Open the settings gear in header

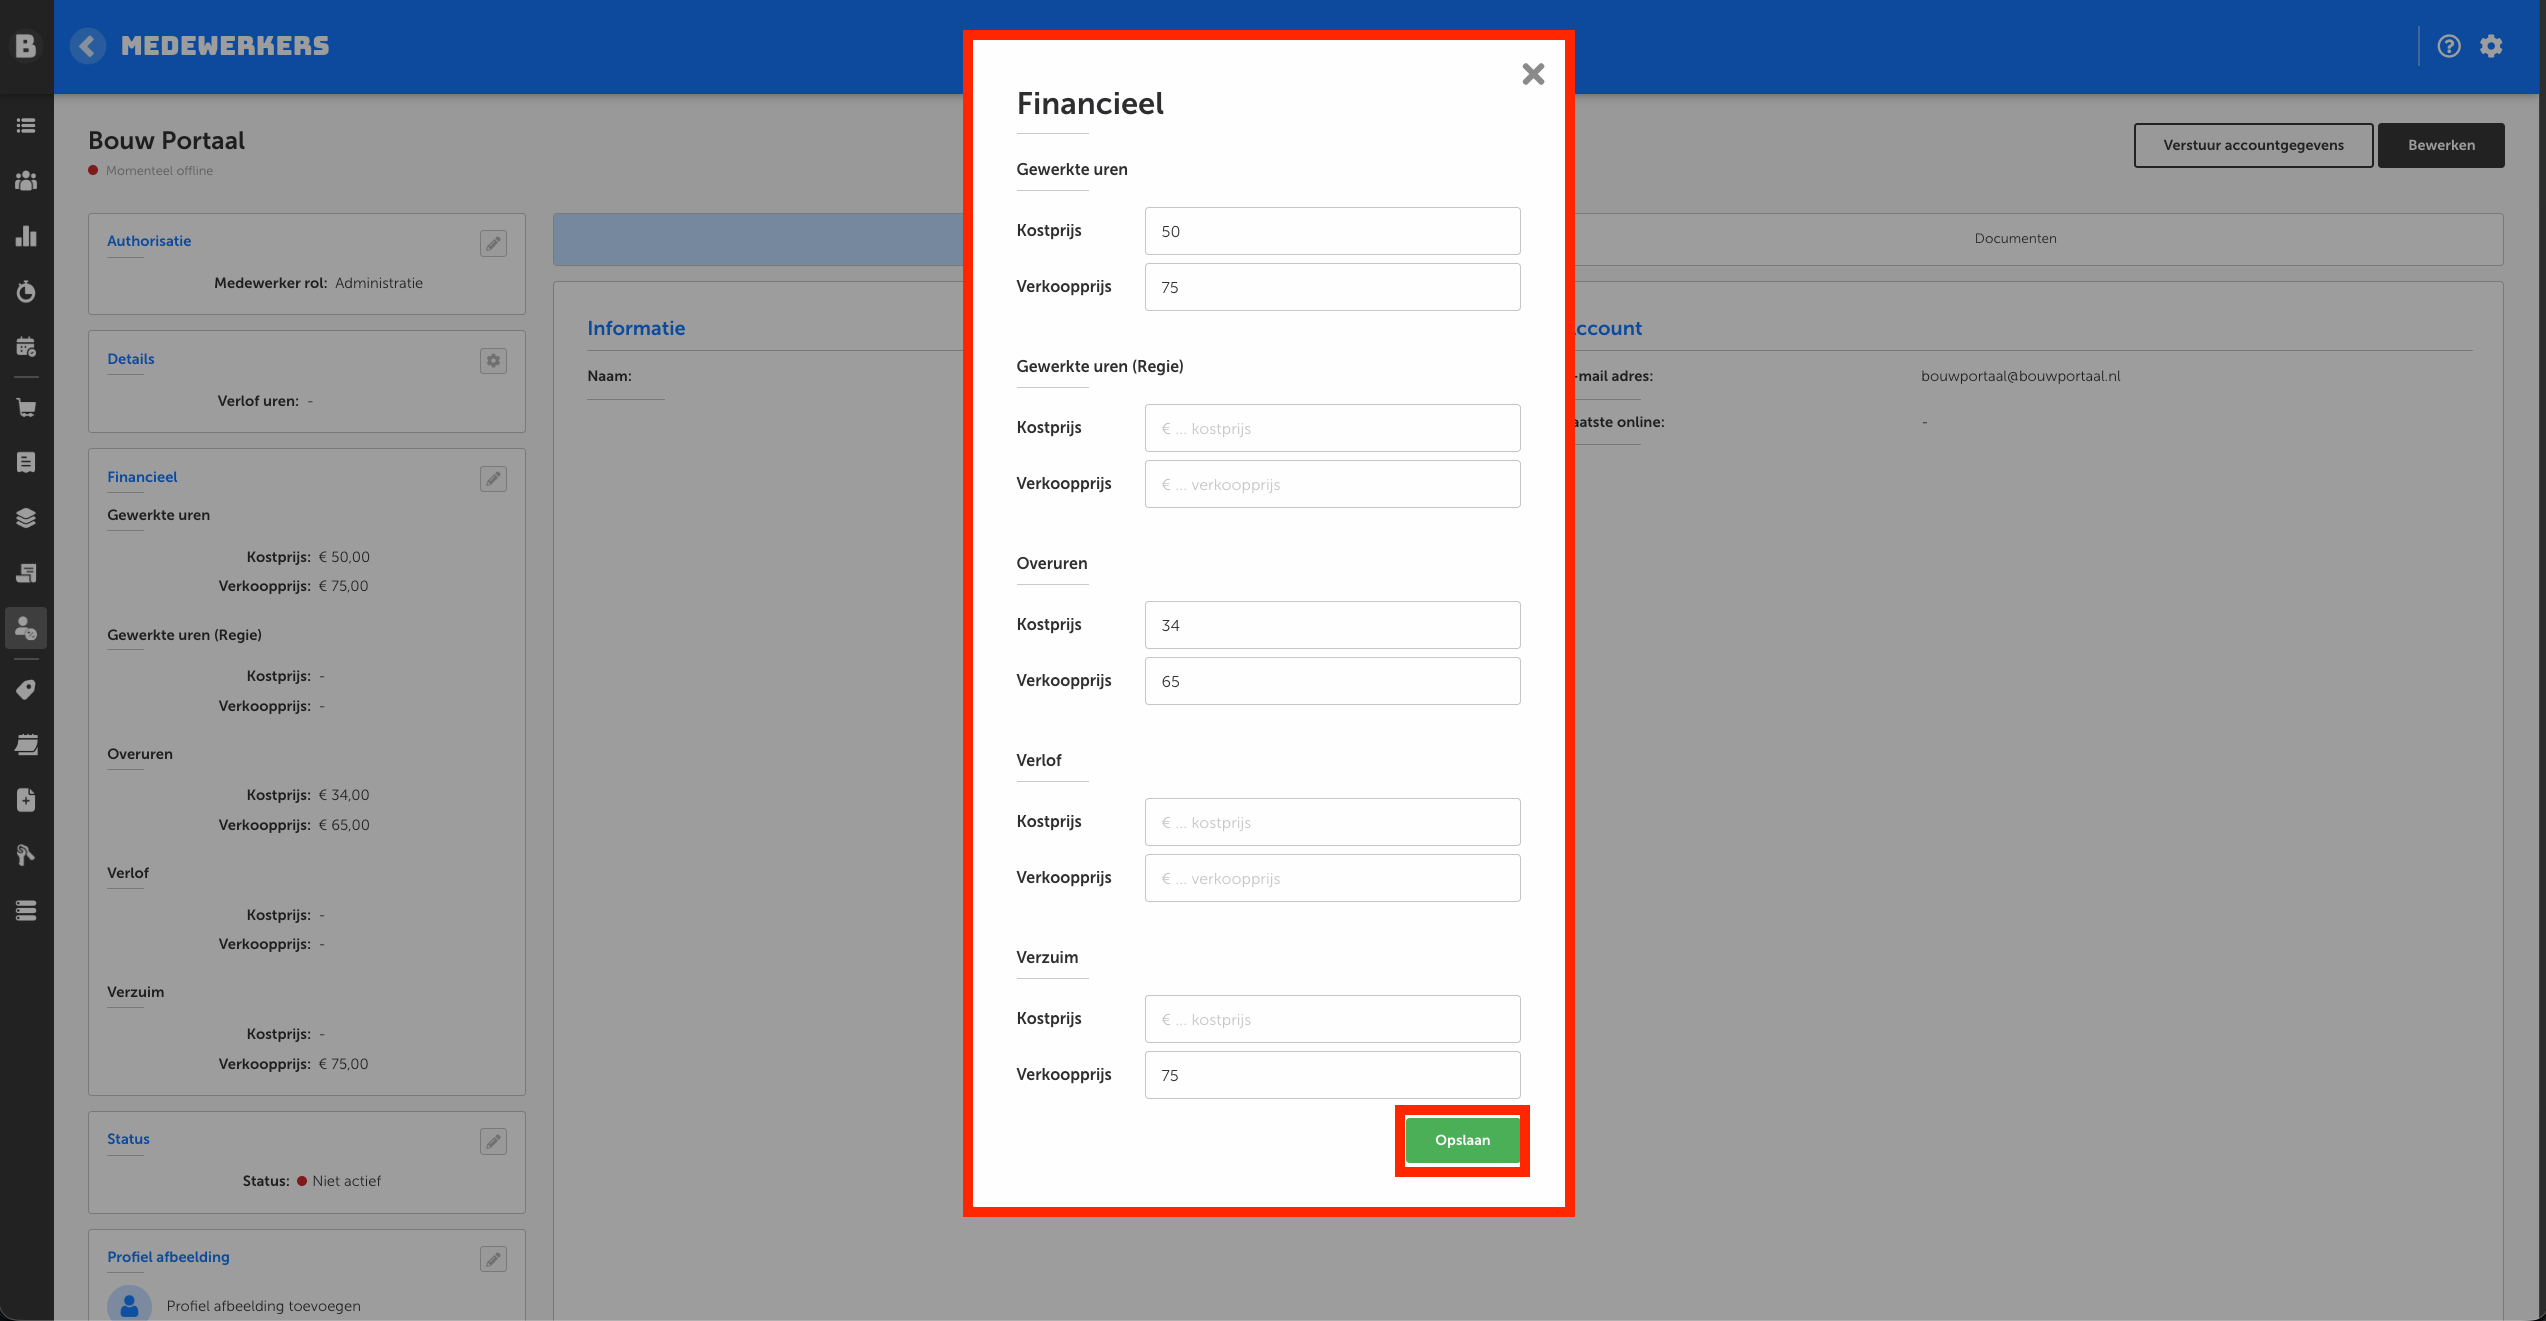pyautogui.click(x=2491, y=46)
